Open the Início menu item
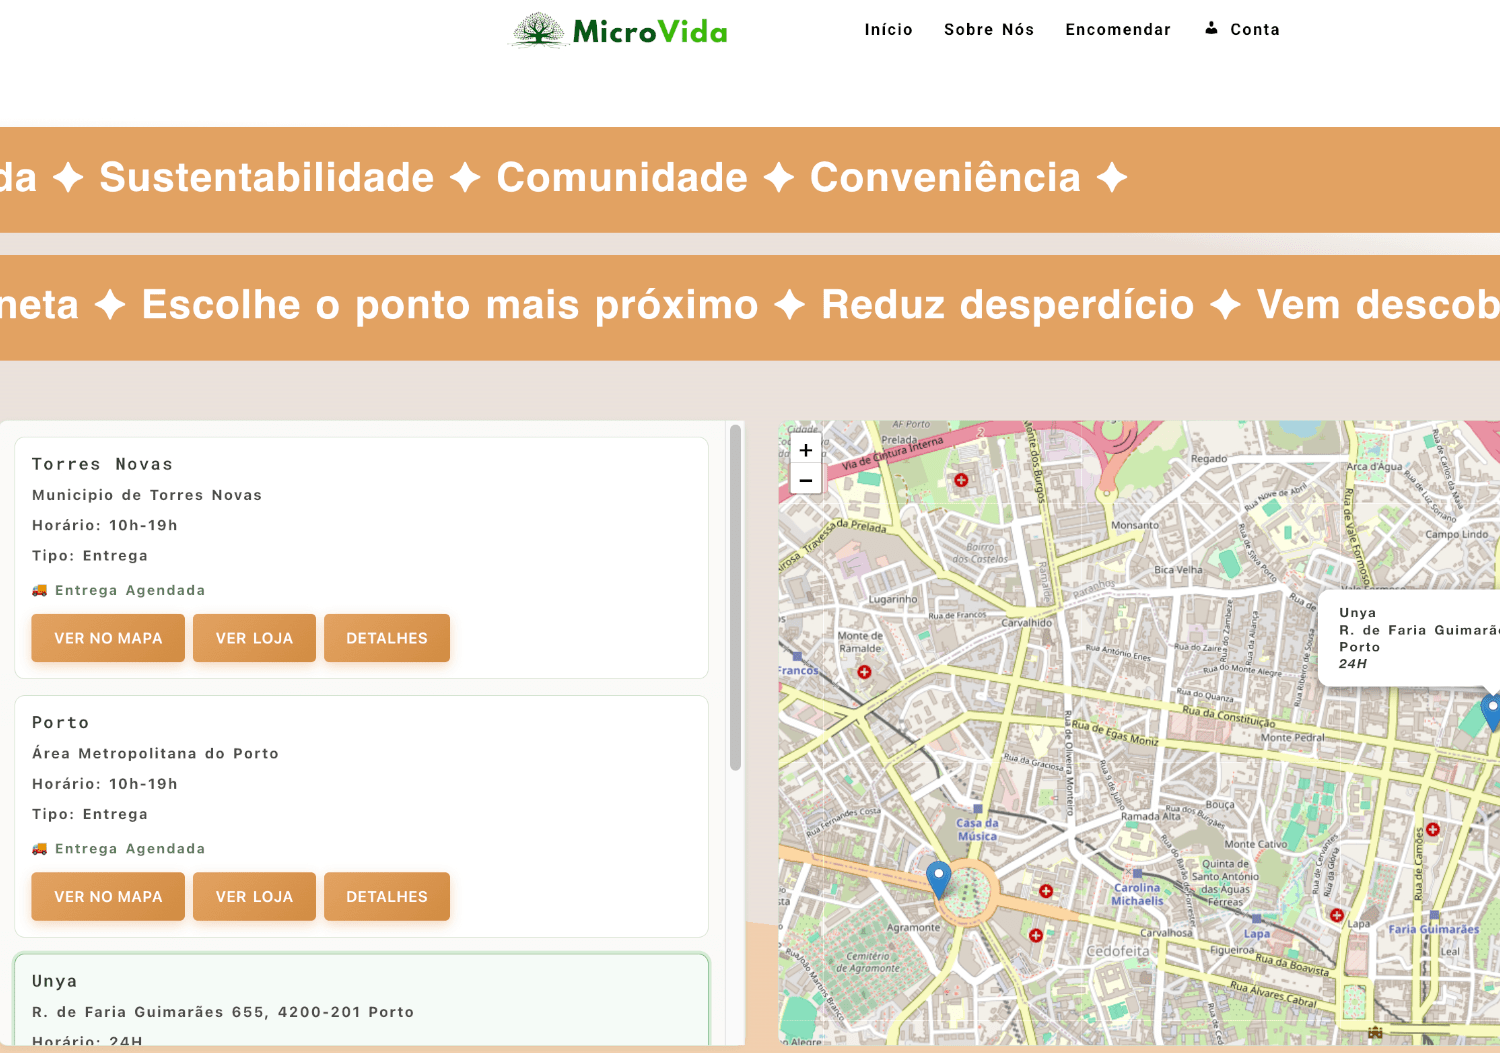Viewport: 1500px width, 1053px height. pyautogui.click(x=888, y=29)
